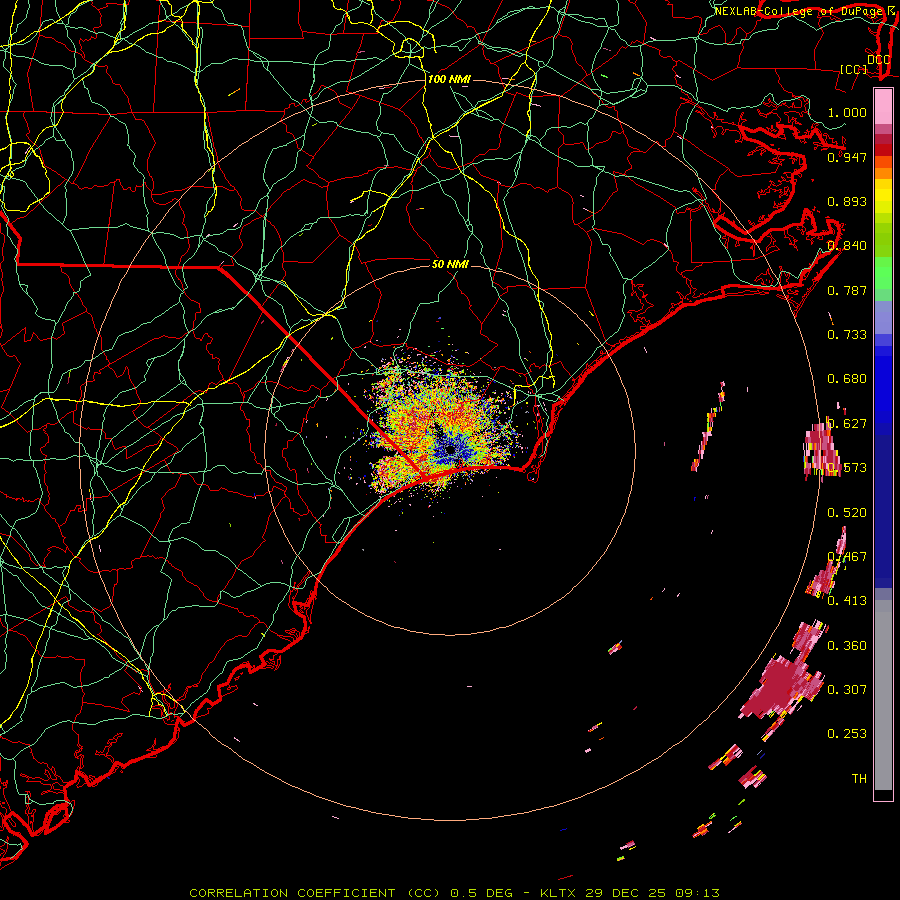
Task: Click the 0.360 color scale value
Action: pos(847,646)
